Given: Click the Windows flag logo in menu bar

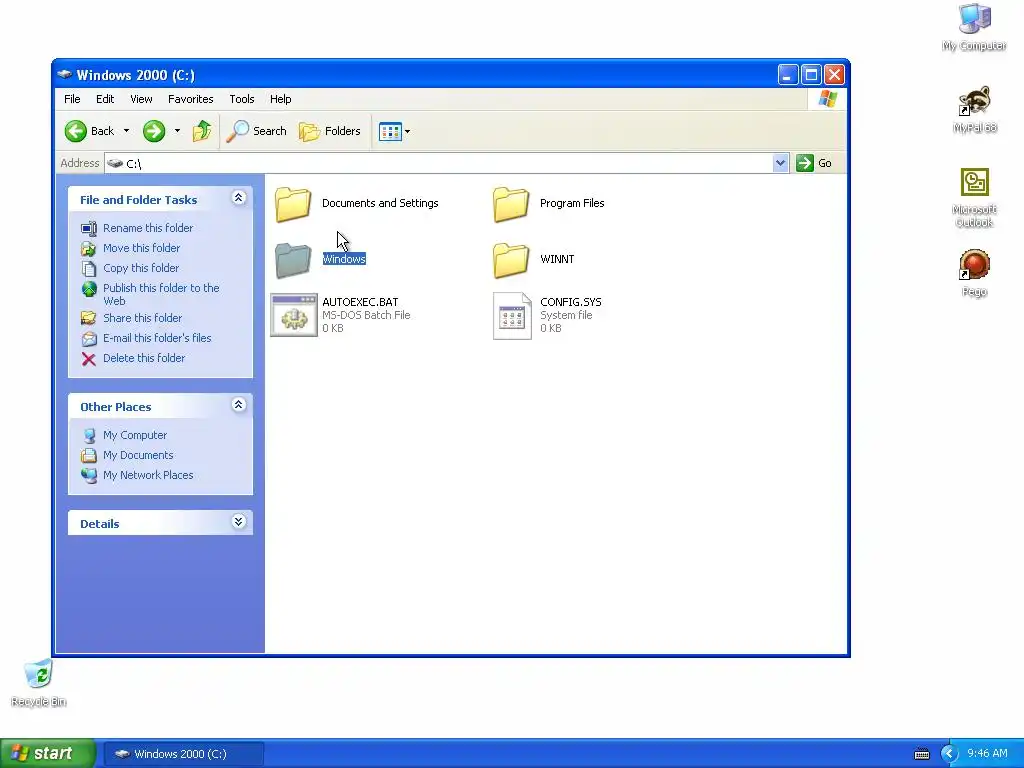Looking at the screenshot, I should [827, 99].
